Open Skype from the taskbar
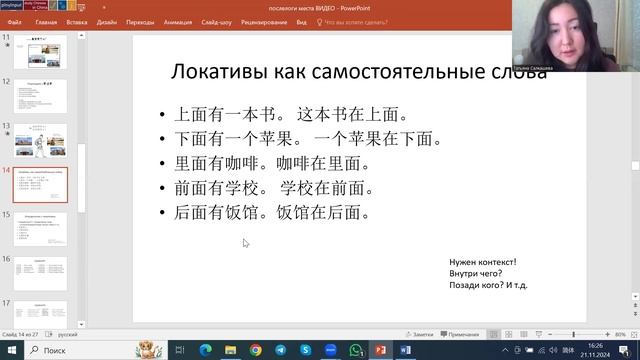 click(x=306, y=350)
